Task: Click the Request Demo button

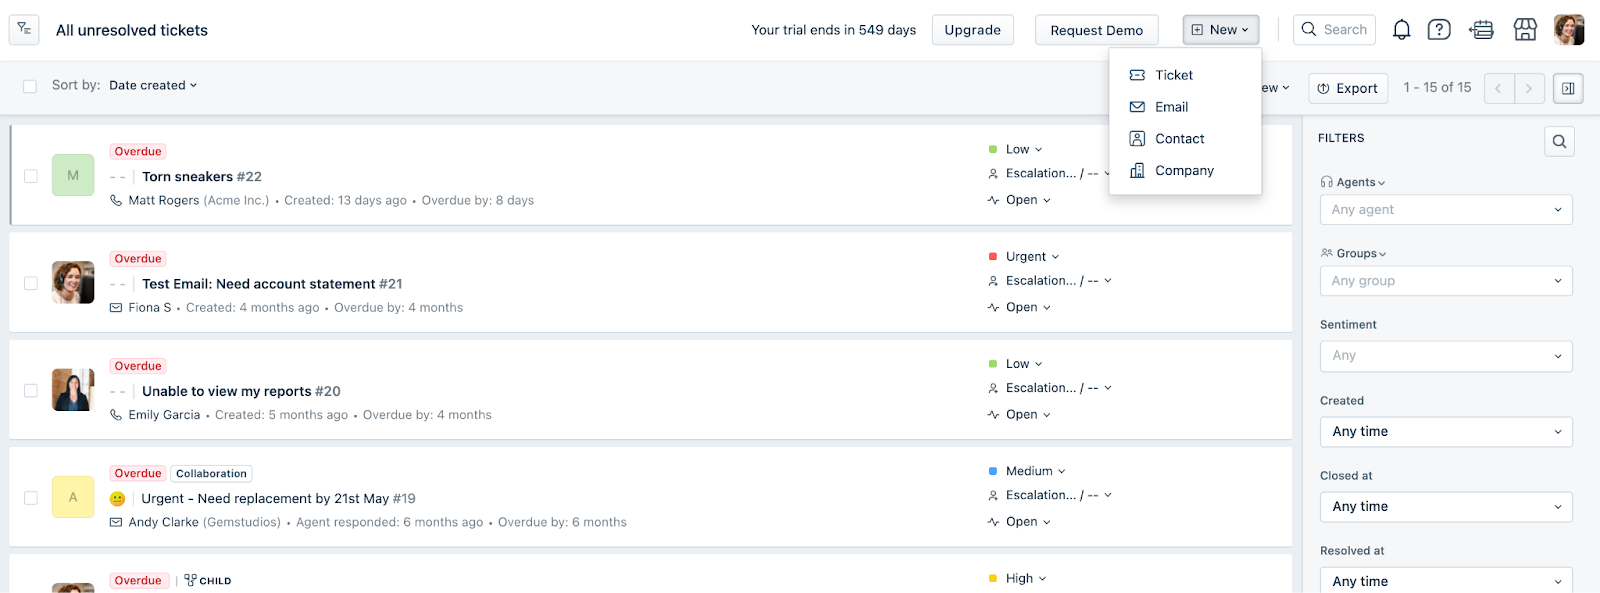Action: pos(1096,30)
